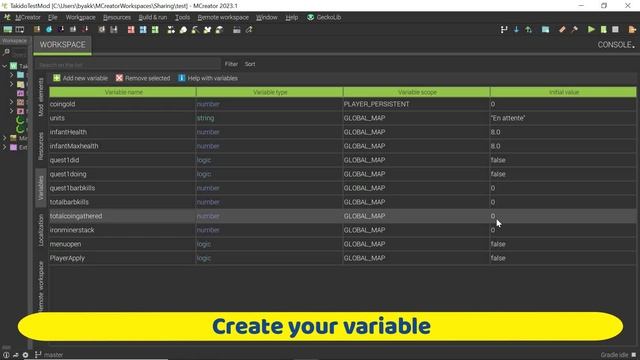Screen dimensions: 640x360
Task: Click the GeckoLib green face icon
Action: [310, 17]
